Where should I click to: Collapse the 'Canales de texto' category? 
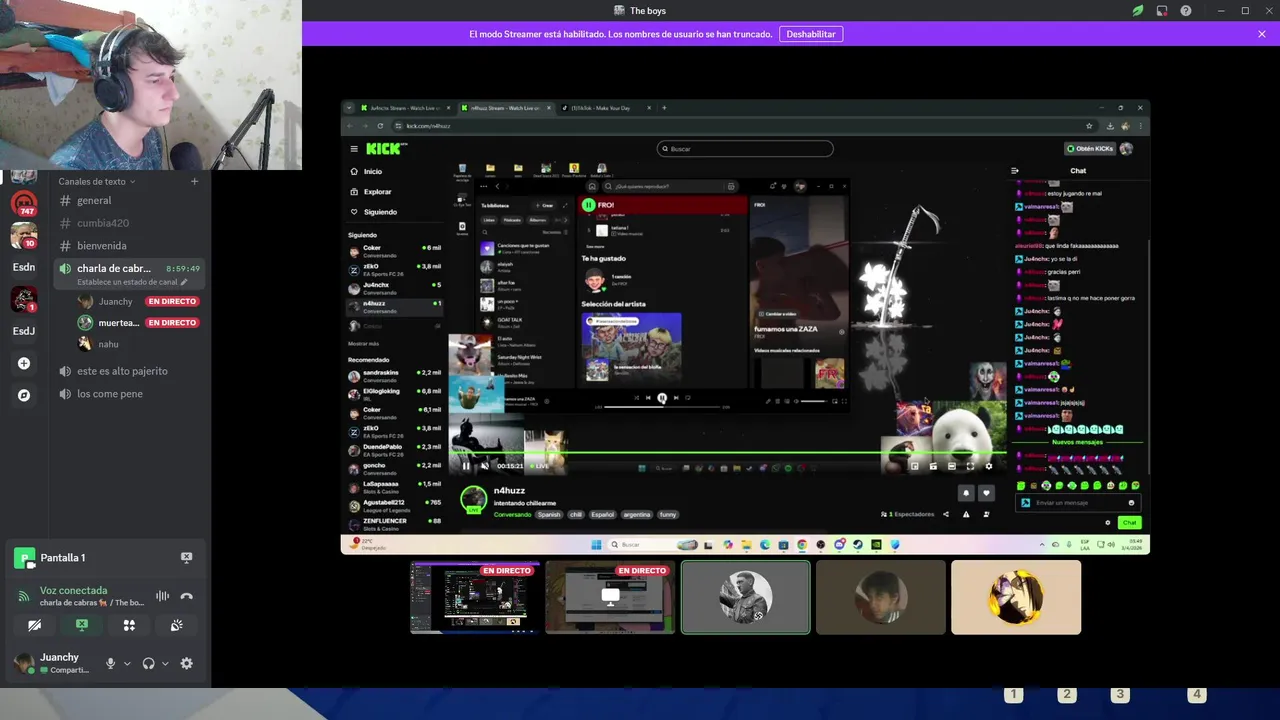(96, 182)
